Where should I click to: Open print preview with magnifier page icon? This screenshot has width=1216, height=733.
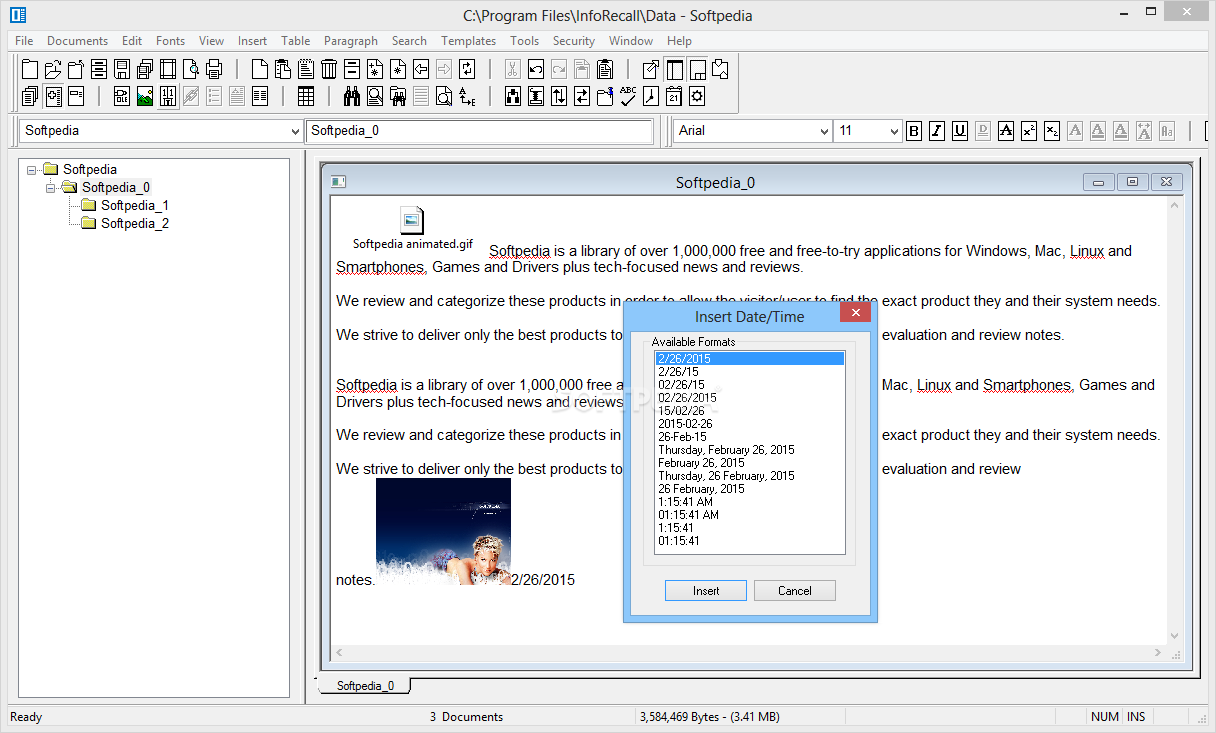[x=191, y=69]
